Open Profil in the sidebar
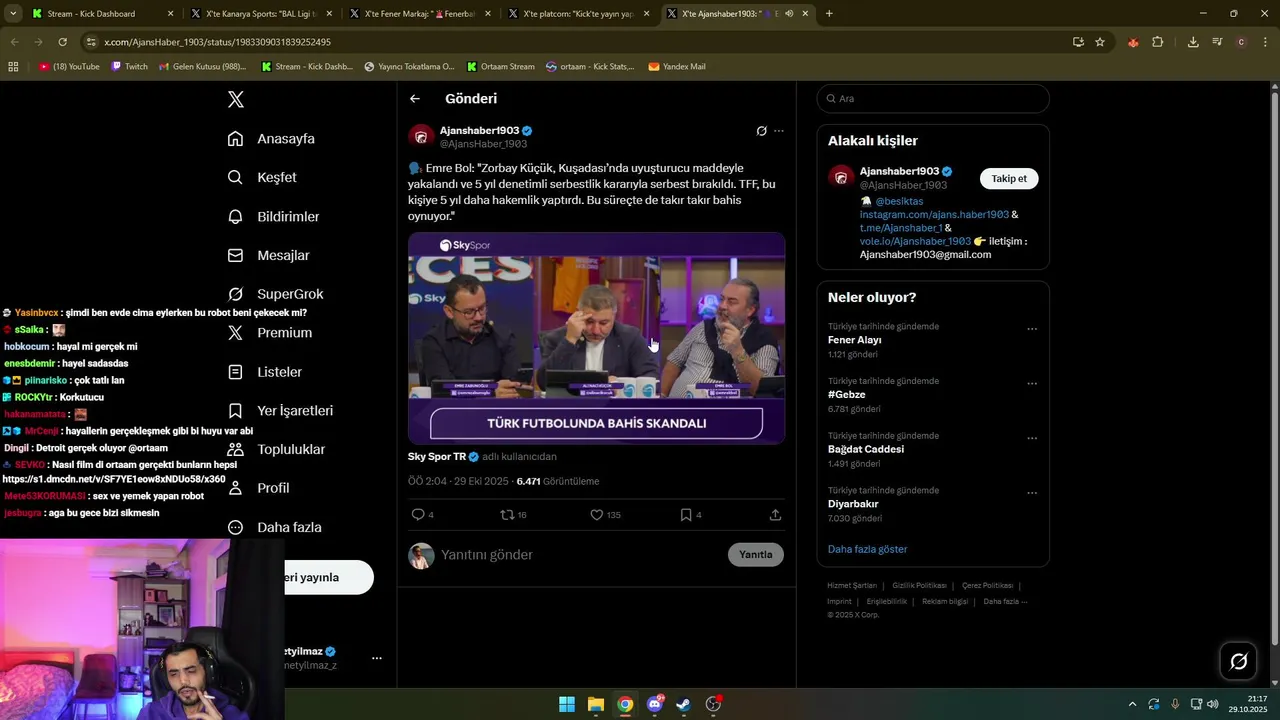 (x=258, y=488)
